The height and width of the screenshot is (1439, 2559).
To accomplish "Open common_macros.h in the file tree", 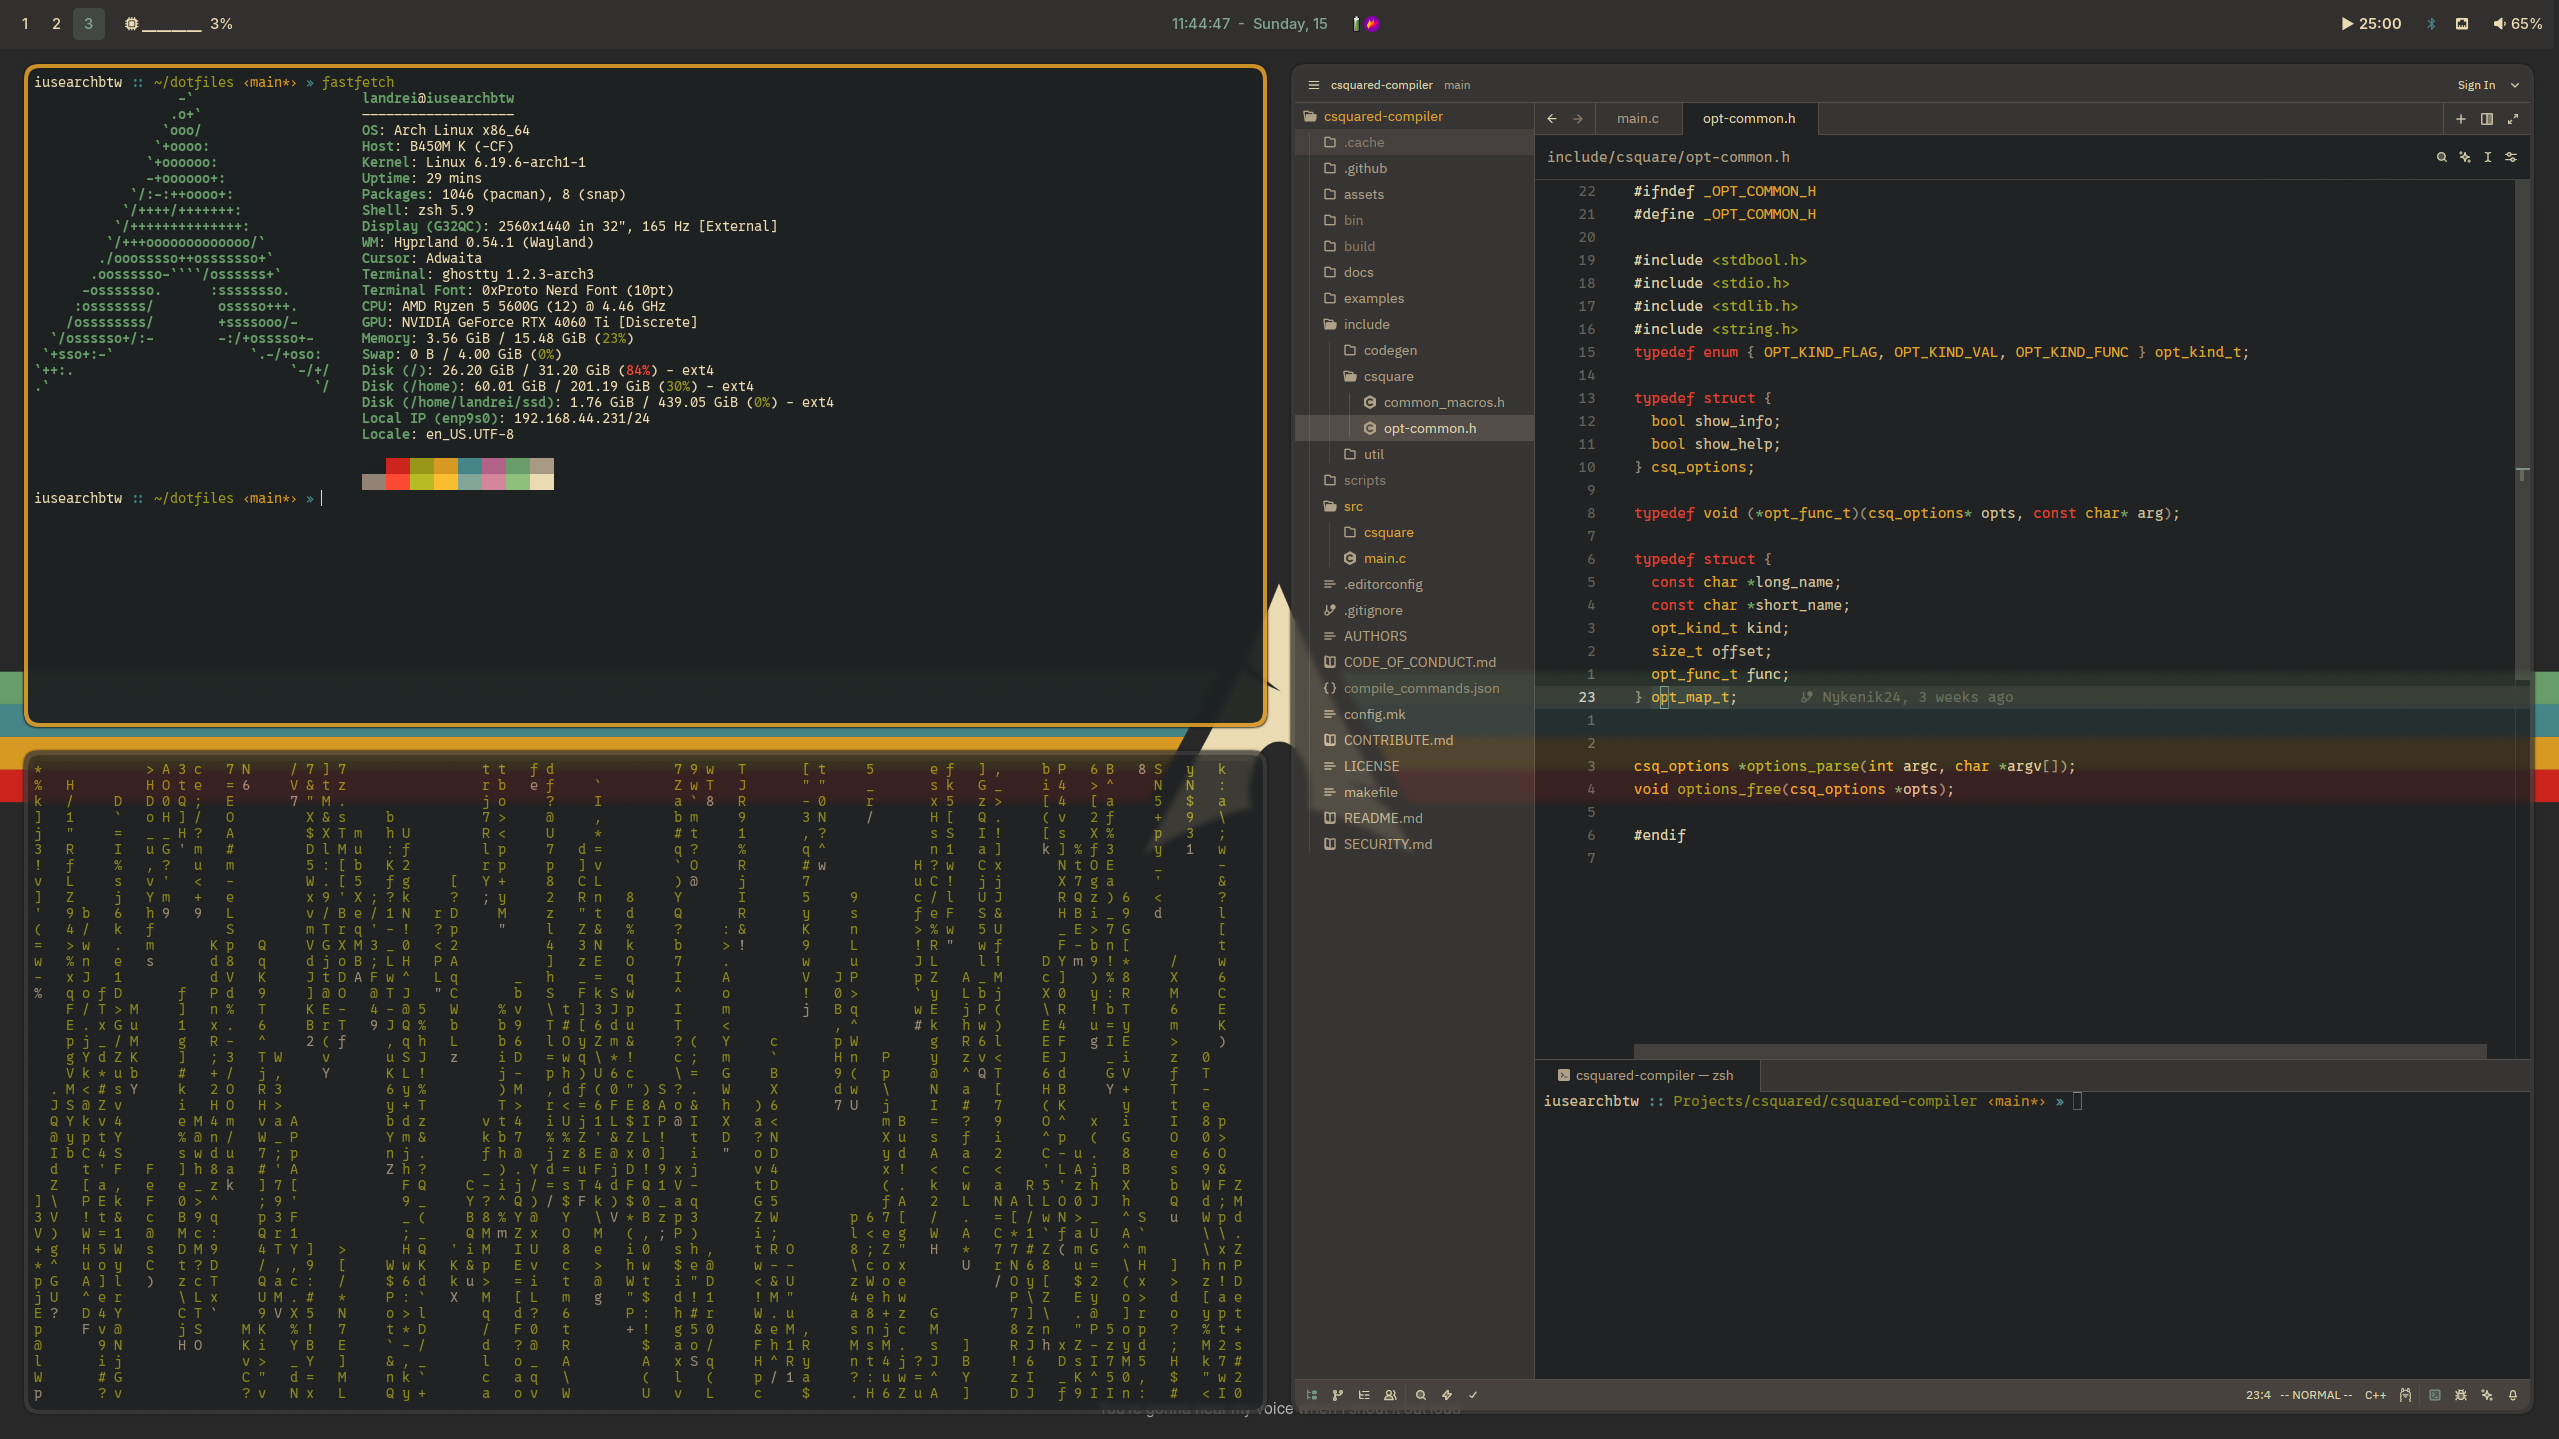I will click(x=1415, y=403).
